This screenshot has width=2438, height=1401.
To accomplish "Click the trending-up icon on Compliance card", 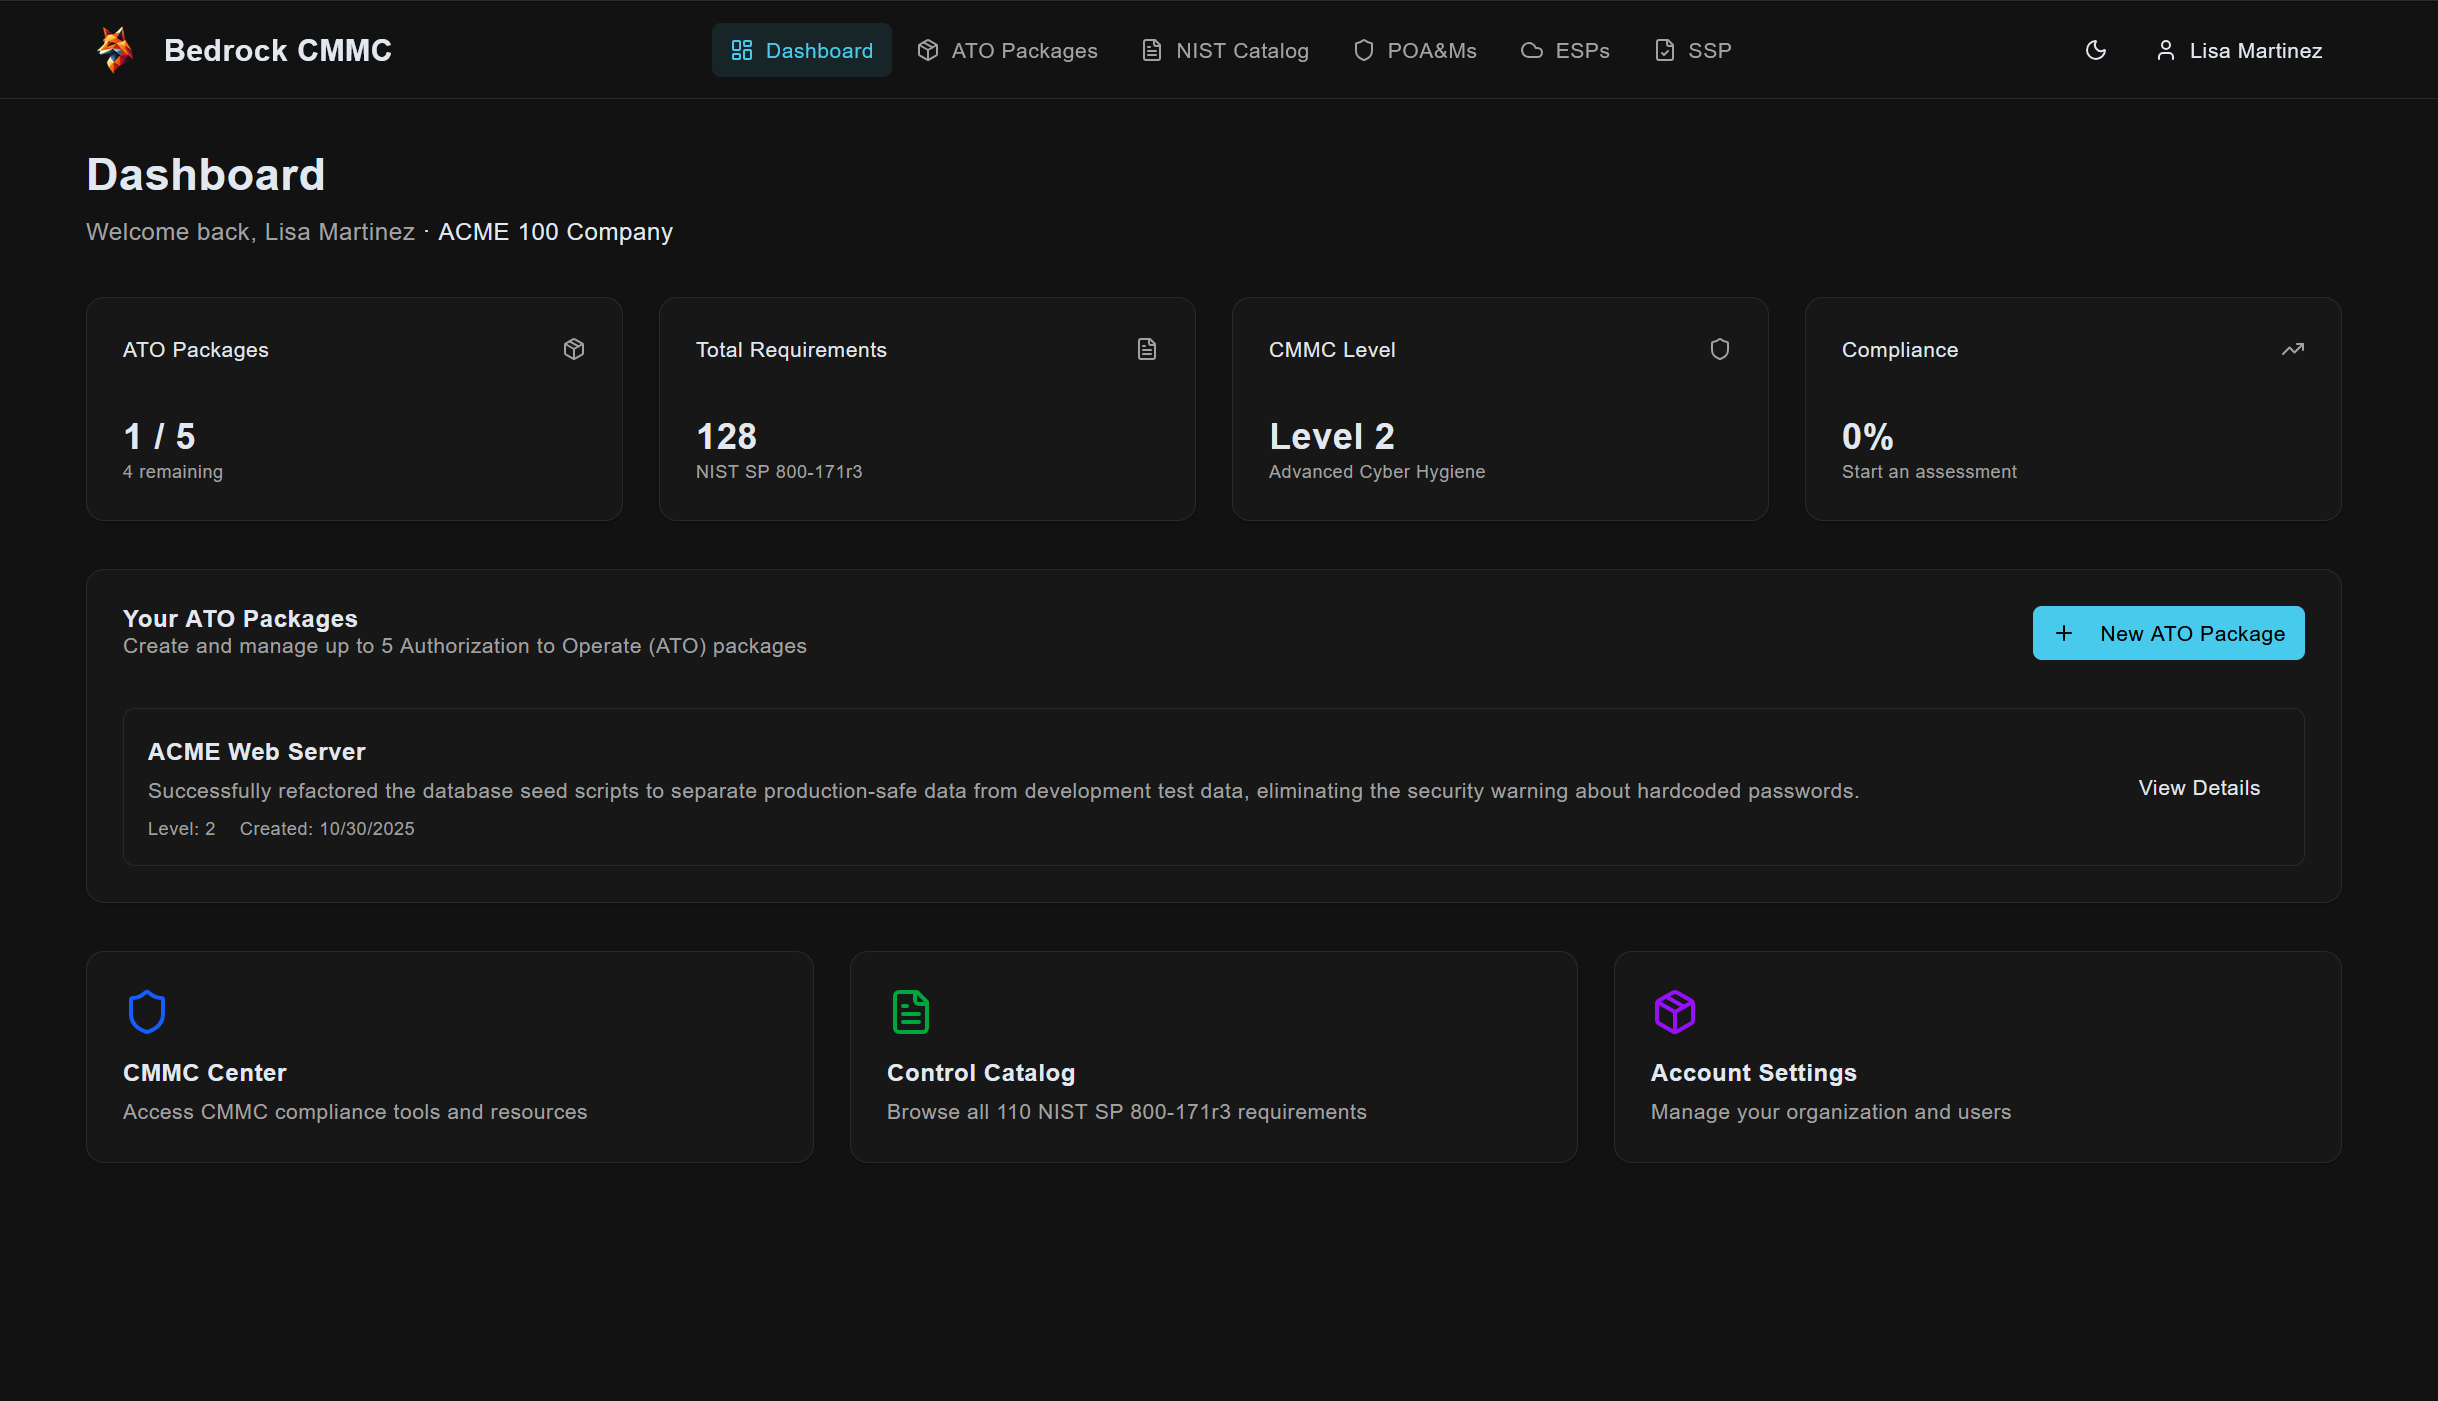I will [x=2292, y=348].
